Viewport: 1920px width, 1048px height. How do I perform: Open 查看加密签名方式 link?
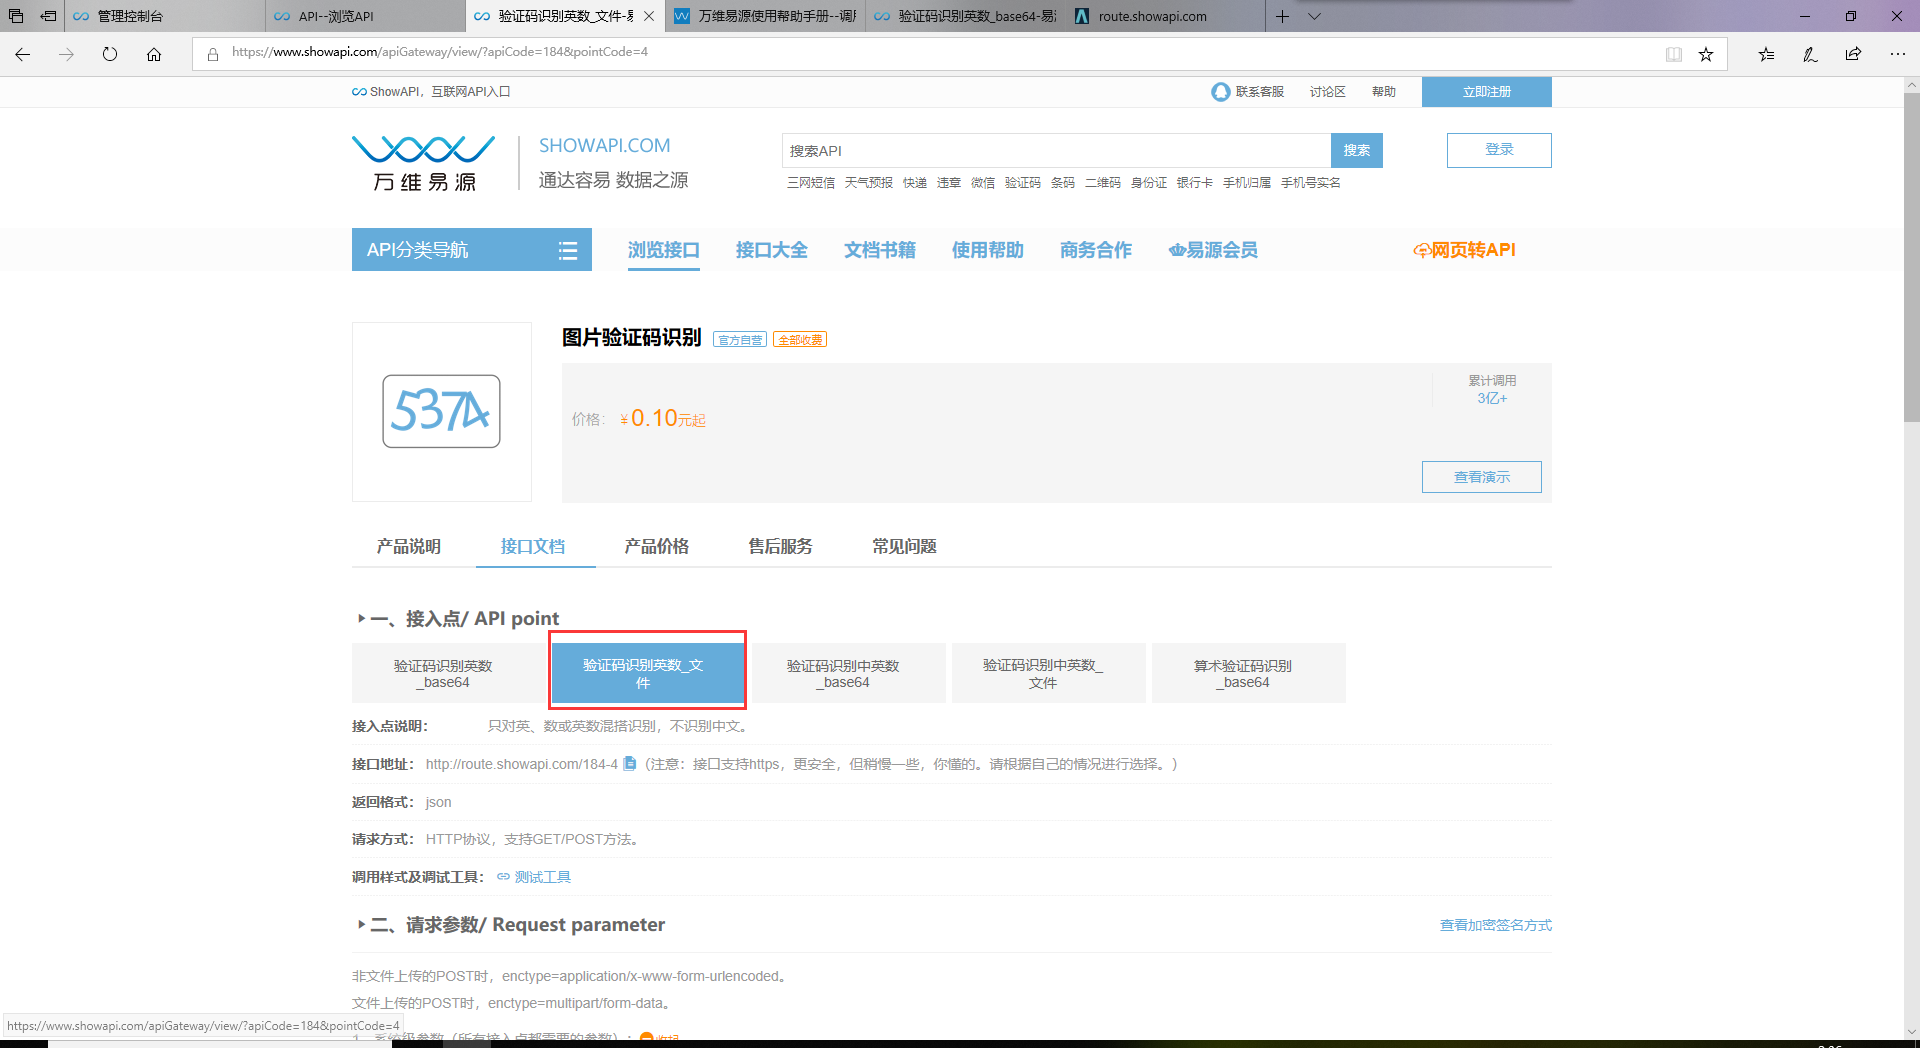(x=1496, y=925)
